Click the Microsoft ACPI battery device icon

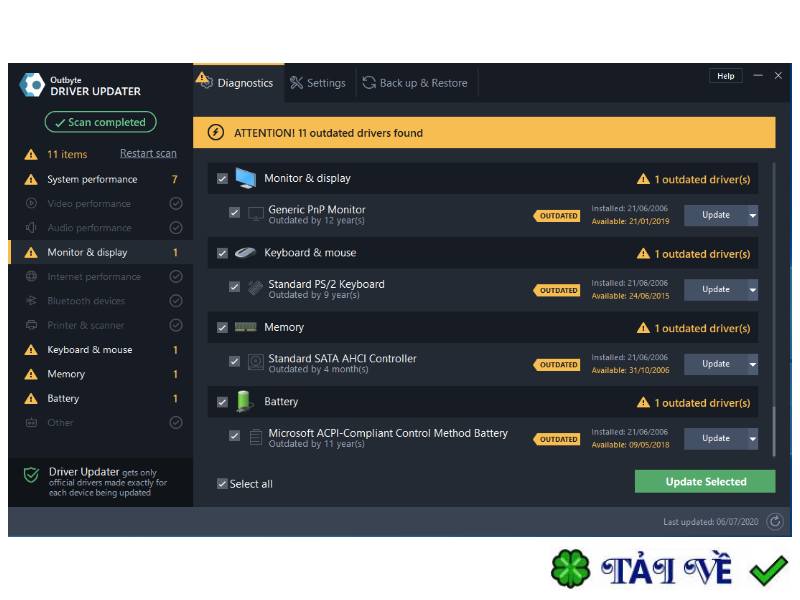tap(256, 437)
